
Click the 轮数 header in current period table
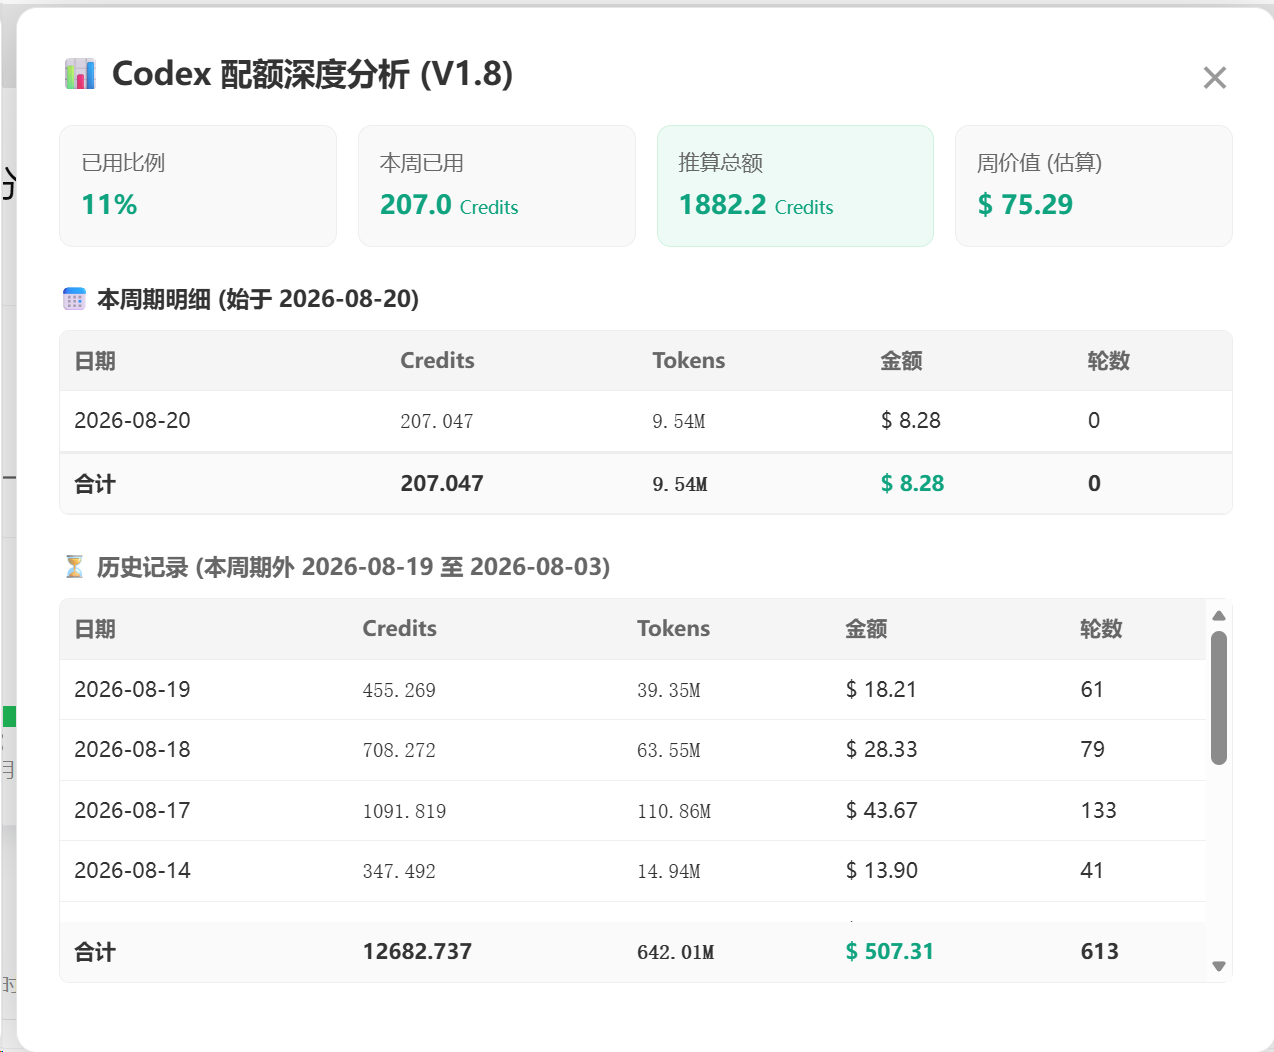[x=1108, y=361]
